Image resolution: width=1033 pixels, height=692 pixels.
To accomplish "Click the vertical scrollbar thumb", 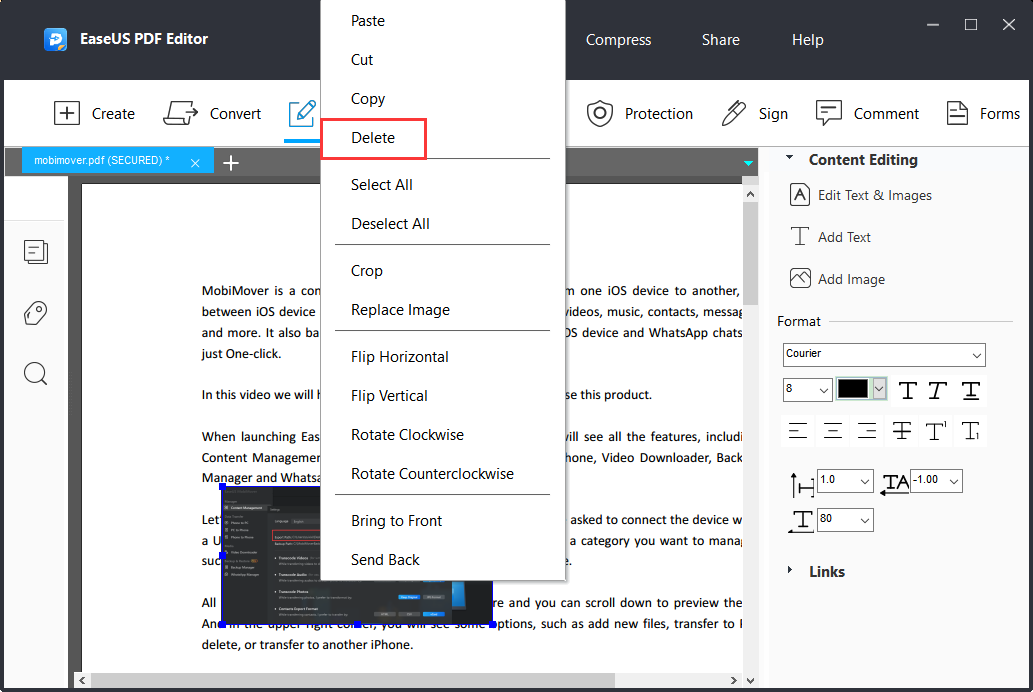I will click(750, 252).
